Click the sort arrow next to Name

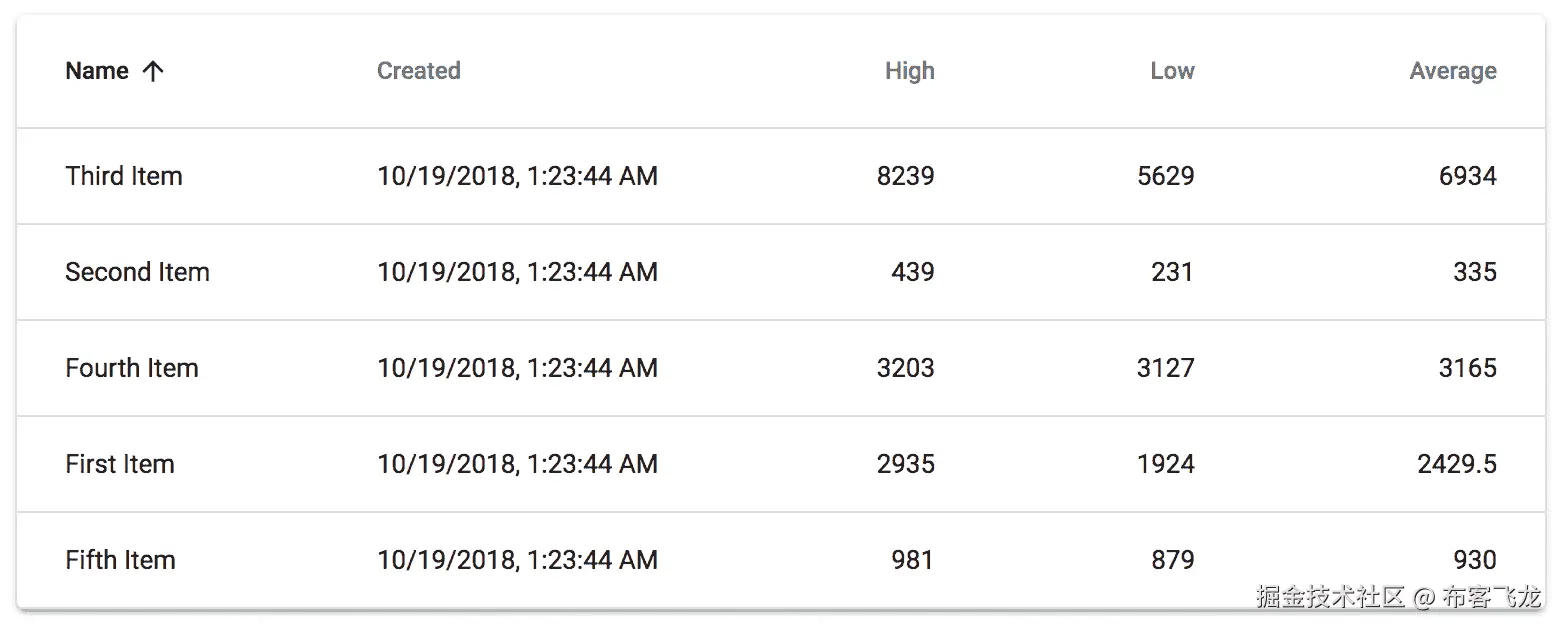point(153,71)
